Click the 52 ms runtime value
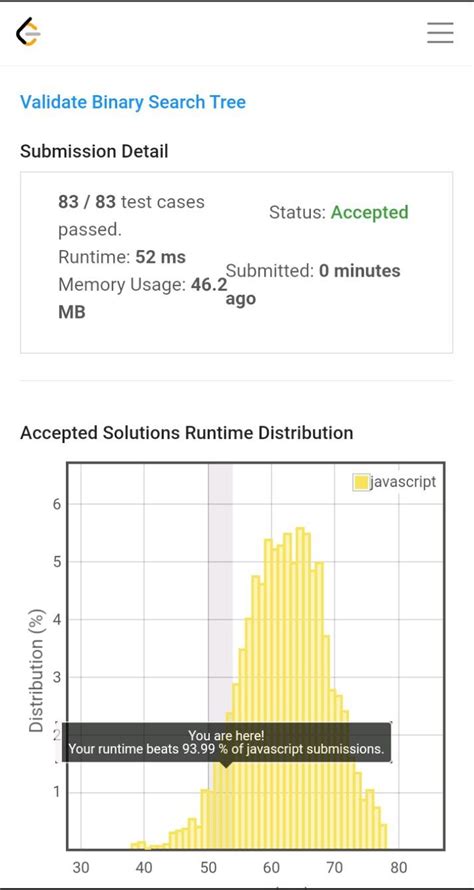This screenshot has width=474, height=890. 161,257
